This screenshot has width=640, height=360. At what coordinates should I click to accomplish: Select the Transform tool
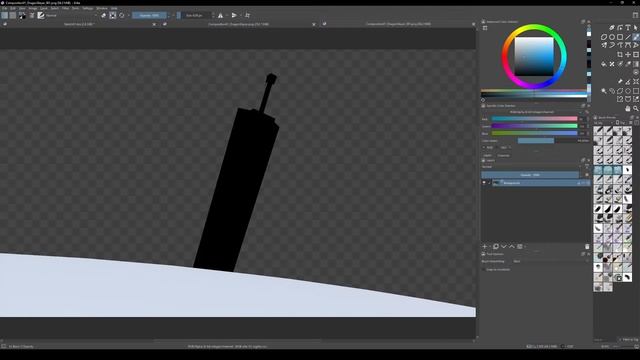point(636,54)
